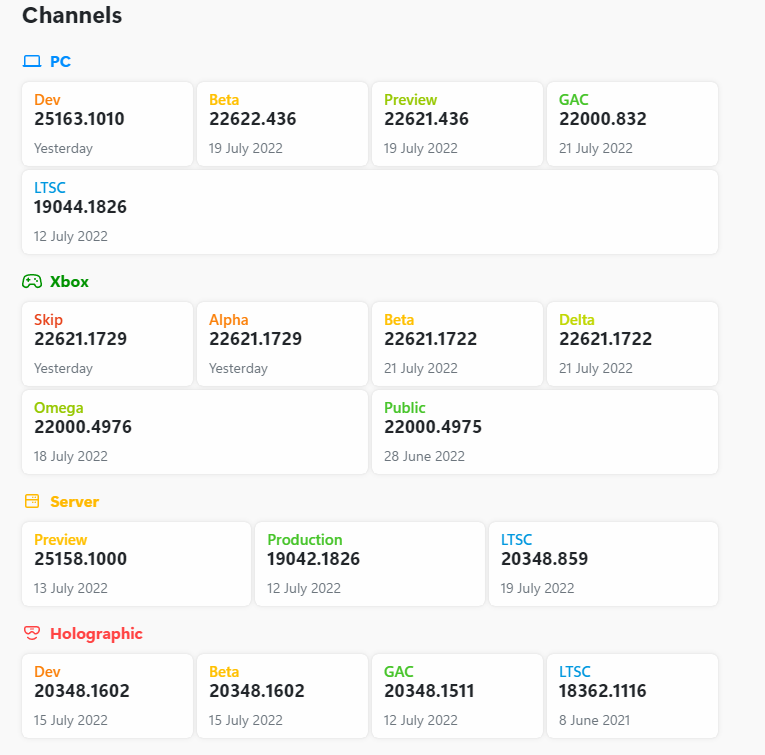Click the Holographic headset icon
This screenshot has height=755, width=765.
coord(32,634)
